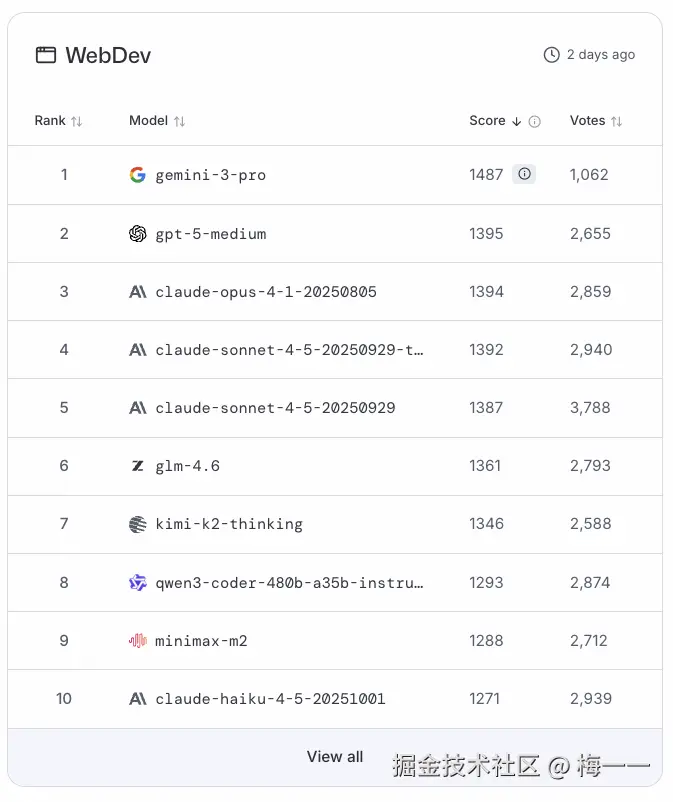Click the info badge next to score 1487

click(x=524, y=174)
